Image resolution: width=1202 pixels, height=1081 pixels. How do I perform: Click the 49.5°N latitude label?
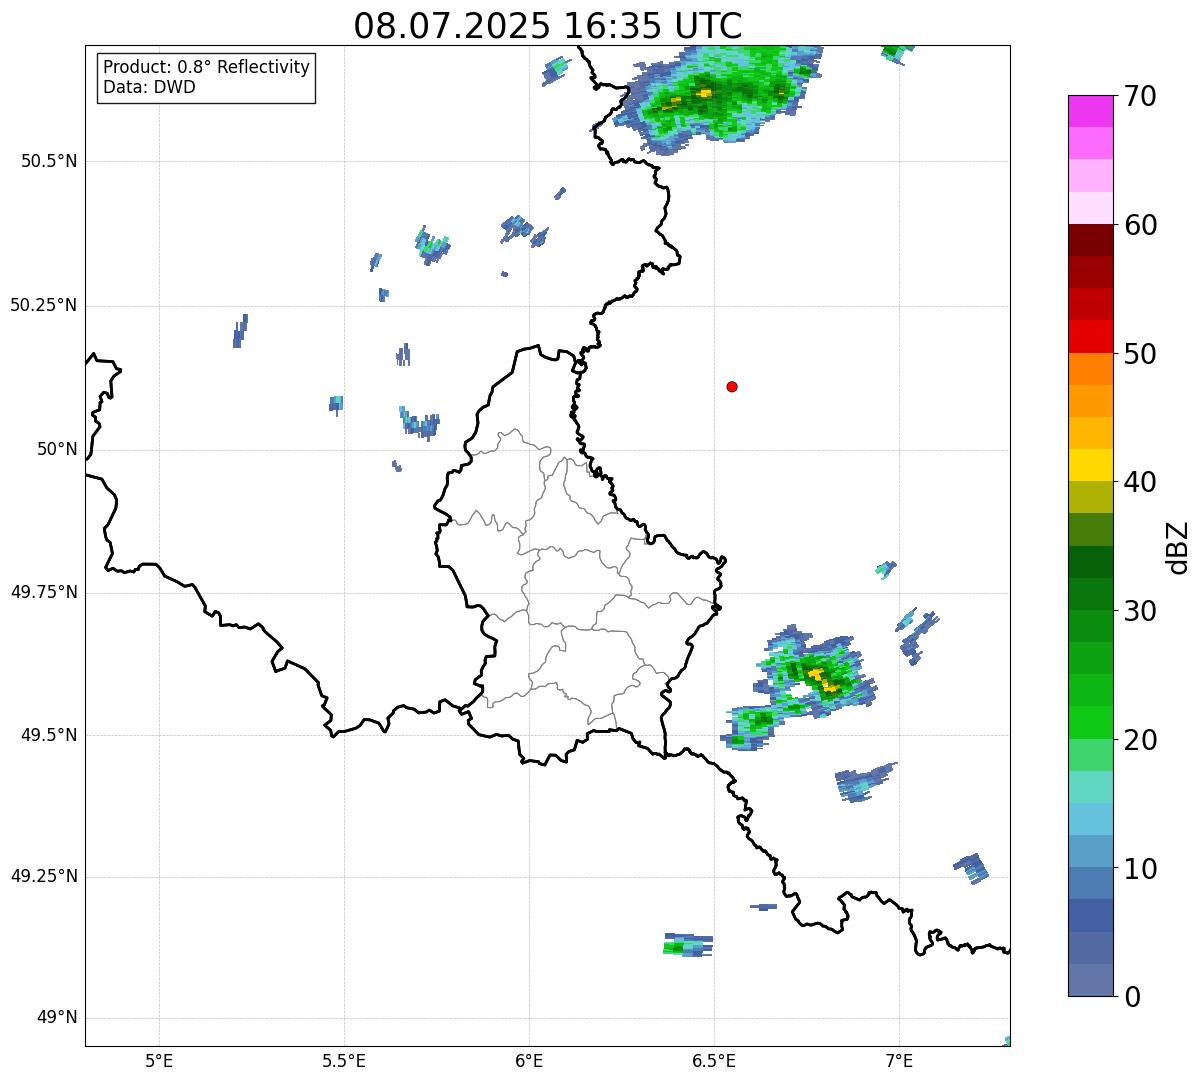click(49, 735)
